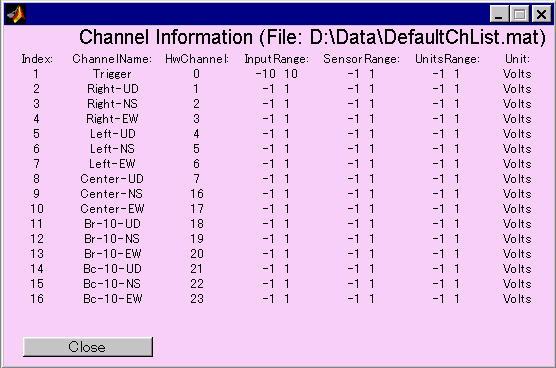Click the input range of Left-UD row
This screenshot has width=556, height=368.
coord(276,134)
